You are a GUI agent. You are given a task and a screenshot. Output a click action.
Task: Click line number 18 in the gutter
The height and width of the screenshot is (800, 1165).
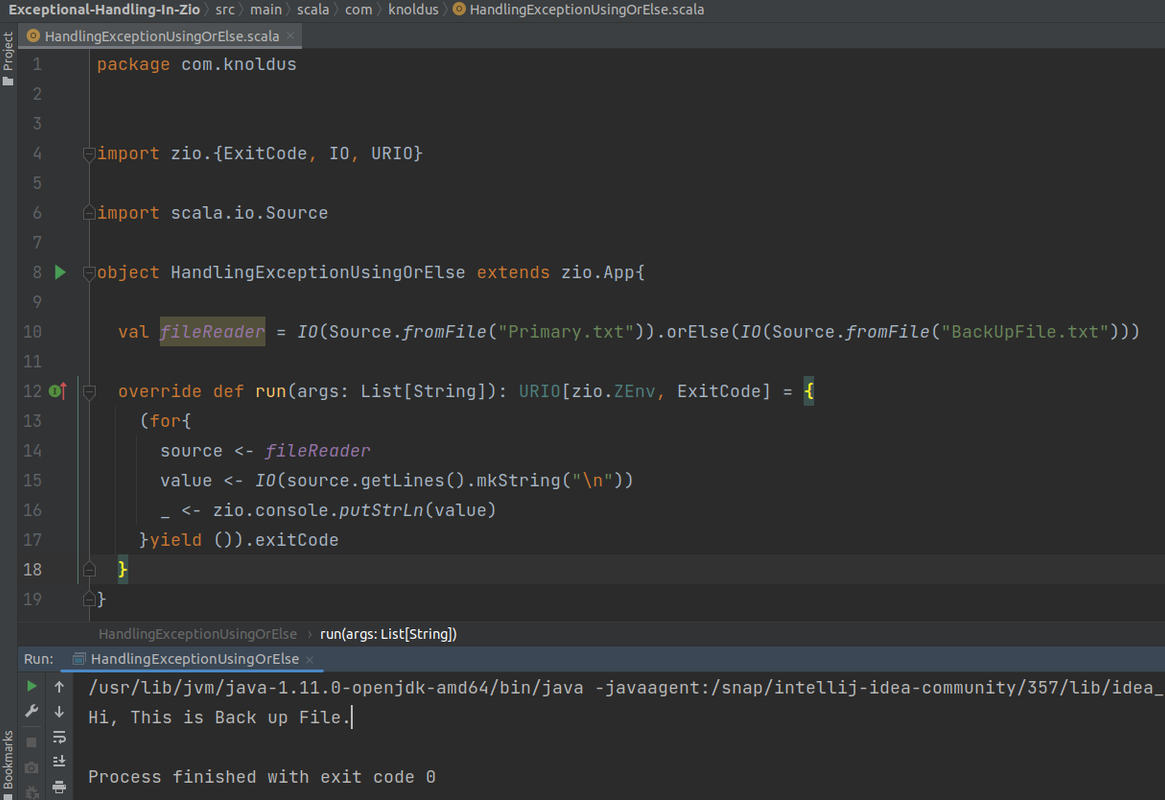[x=32, y=570]
